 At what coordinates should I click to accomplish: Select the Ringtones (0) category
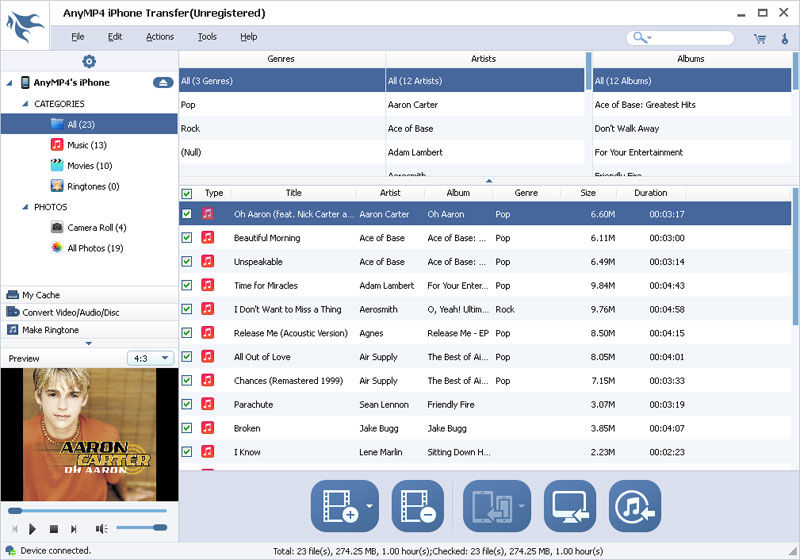(x=93, y=186)
